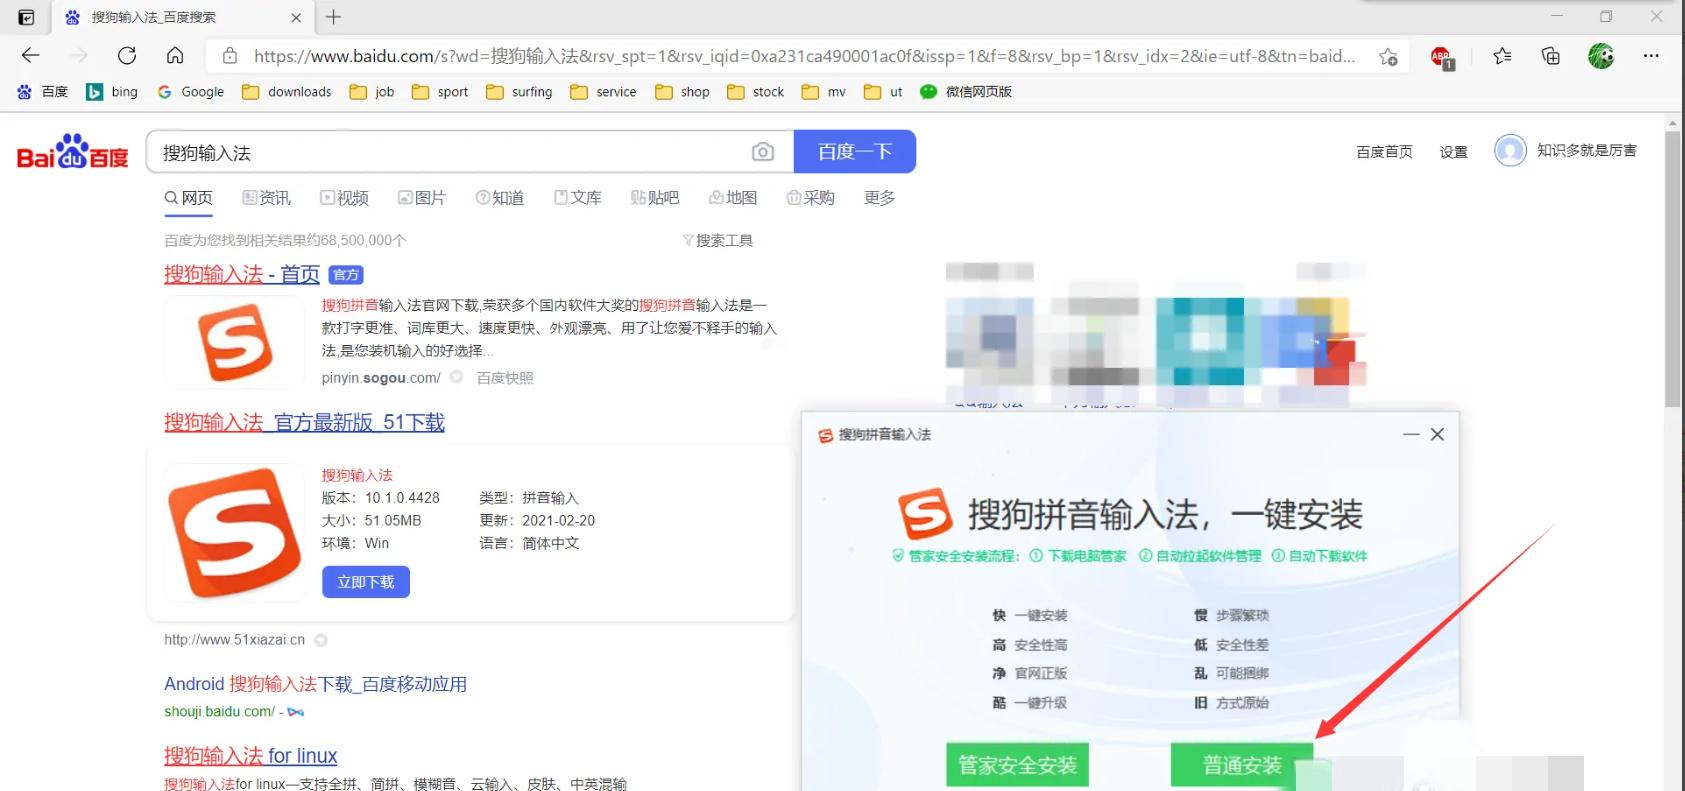Expand the downloads bookmark folder
1685x791 pixels.
tap(287, 92)
